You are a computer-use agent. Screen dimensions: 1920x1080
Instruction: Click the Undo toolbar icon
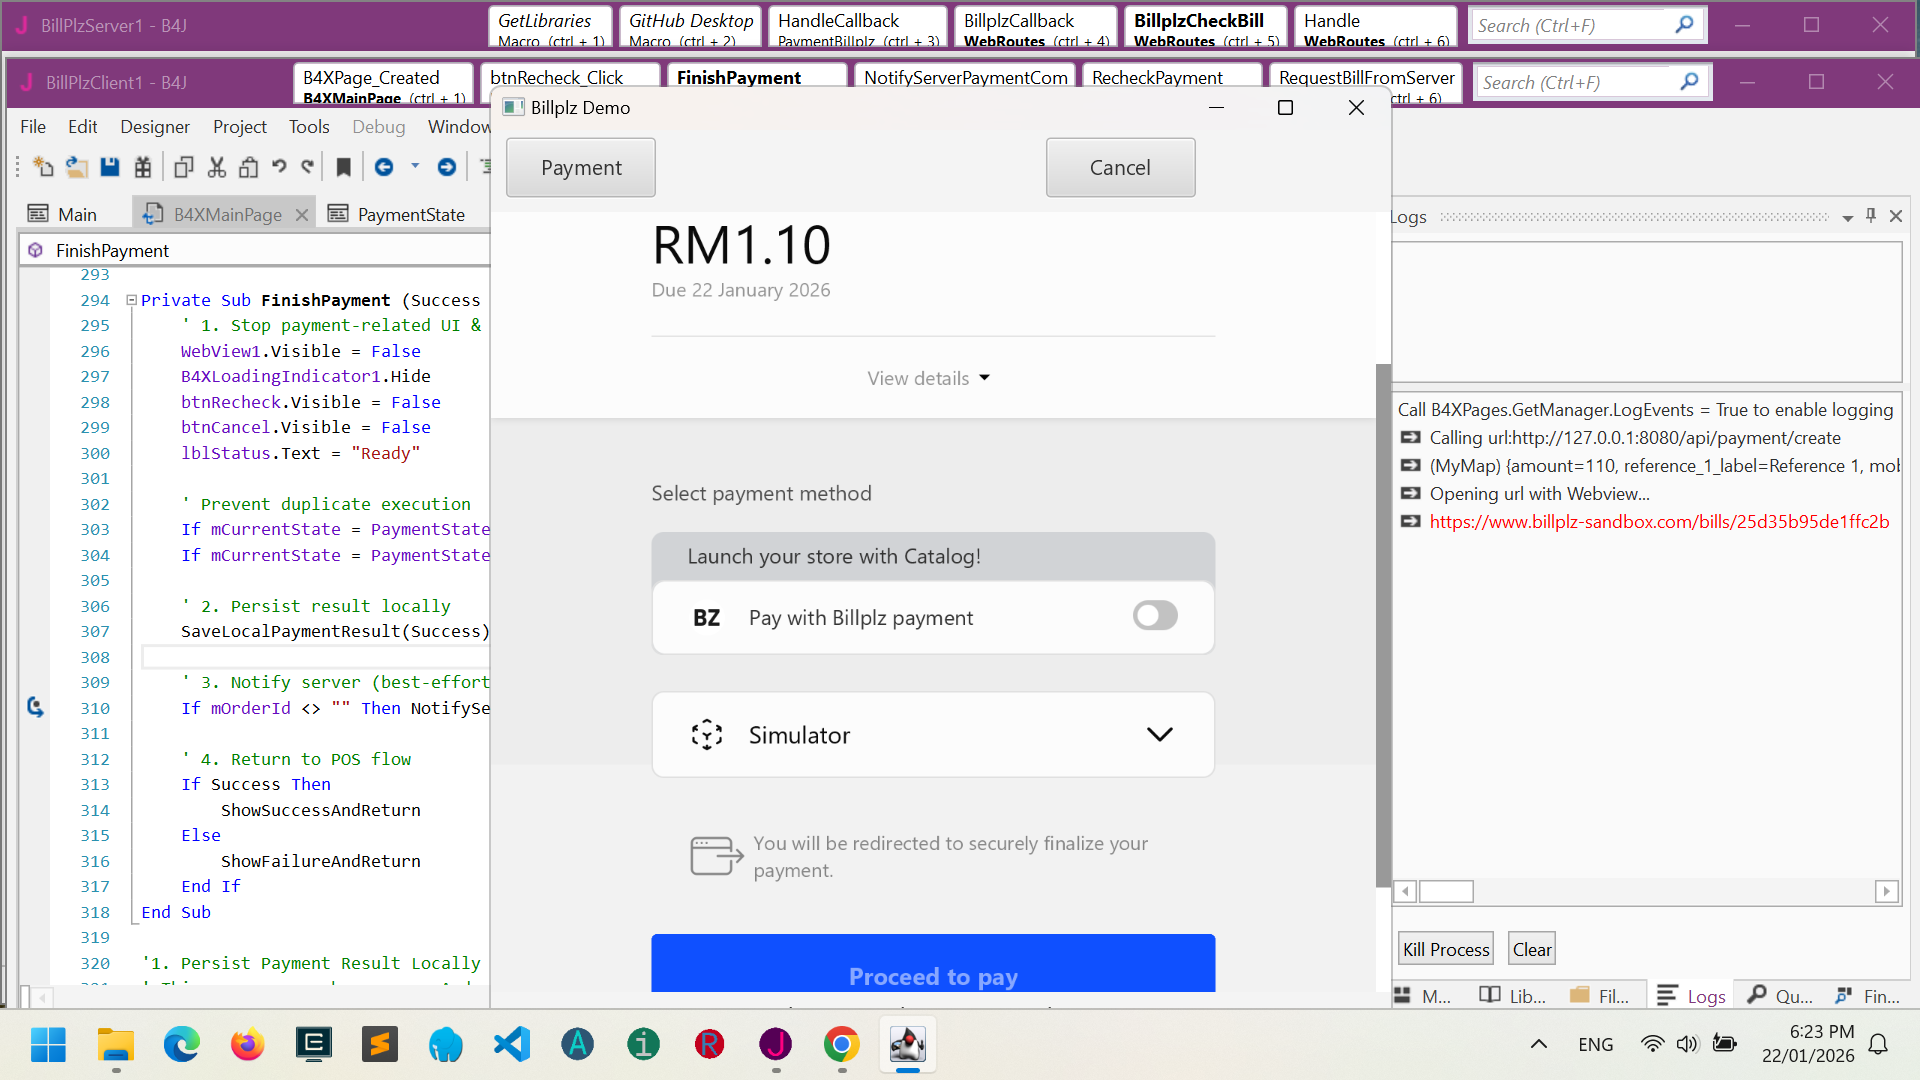pos(279,167)
